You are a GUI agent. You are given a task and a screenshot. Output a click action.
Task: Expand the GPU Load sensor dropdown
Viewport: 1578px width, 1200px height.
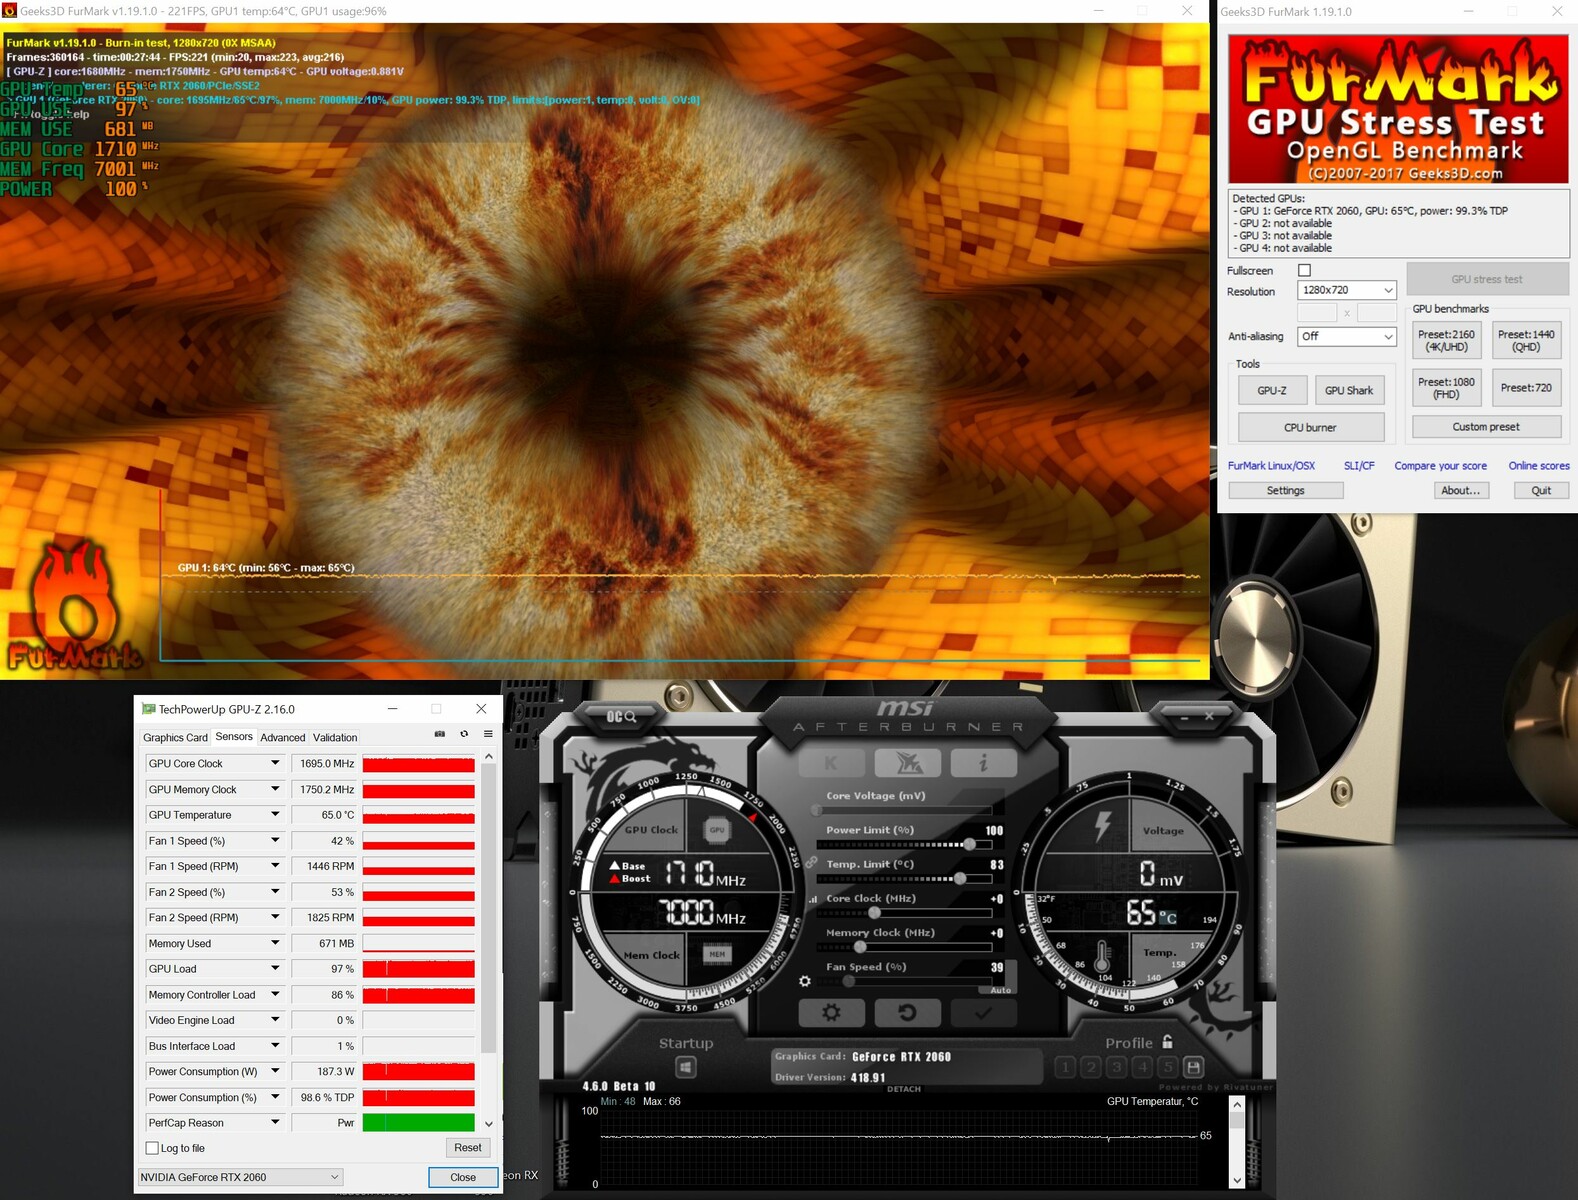point(275,968)
